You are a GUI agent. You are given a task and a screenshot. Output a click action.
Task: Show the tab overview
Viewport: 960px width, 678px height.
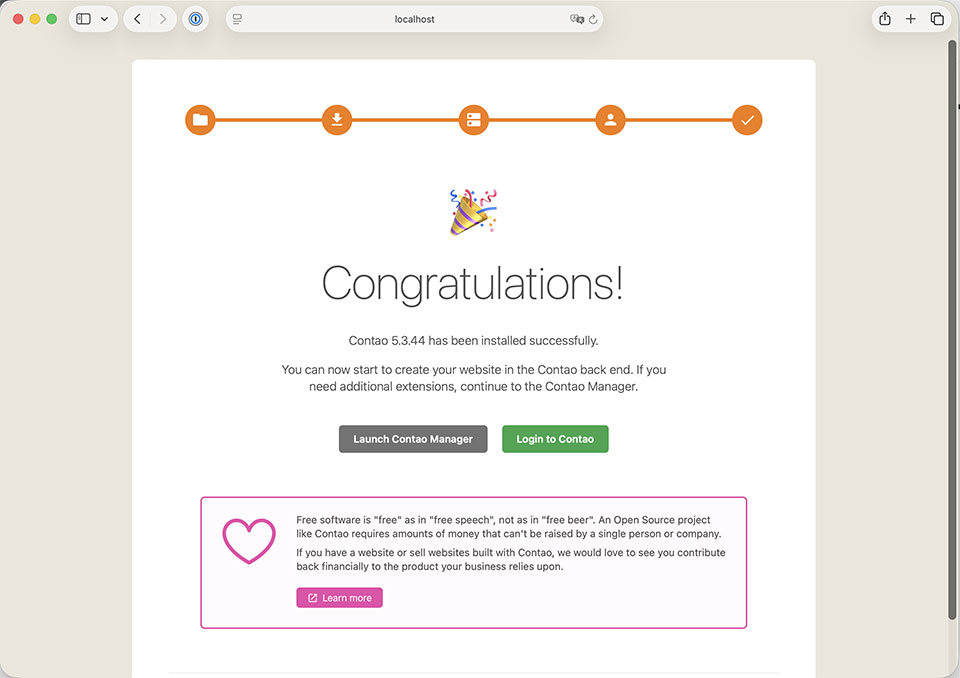click(x=937, y=19)
